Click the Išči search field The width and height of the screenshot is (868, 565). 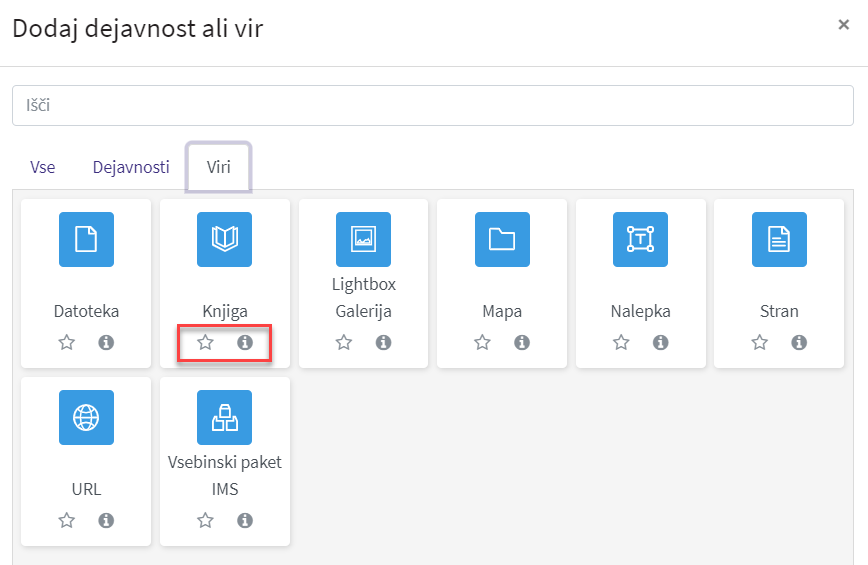[433, 105]
